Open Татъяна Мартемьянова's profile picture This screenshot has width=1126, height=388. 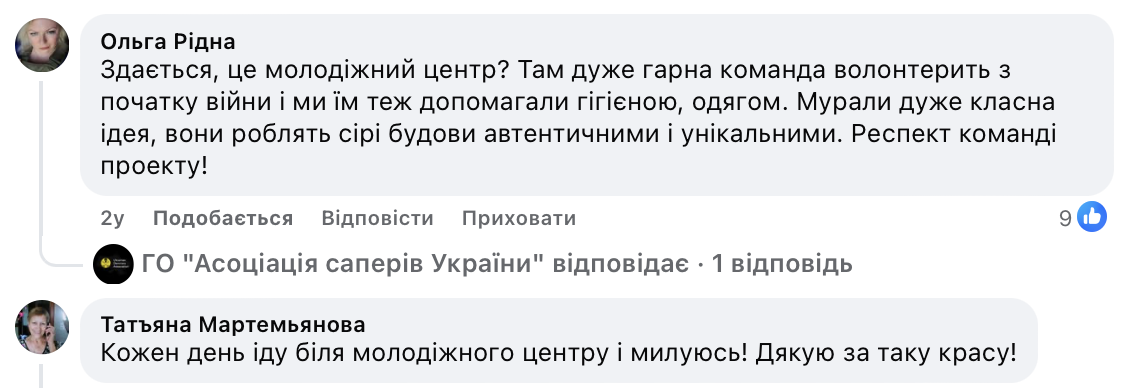click(42, 327)
